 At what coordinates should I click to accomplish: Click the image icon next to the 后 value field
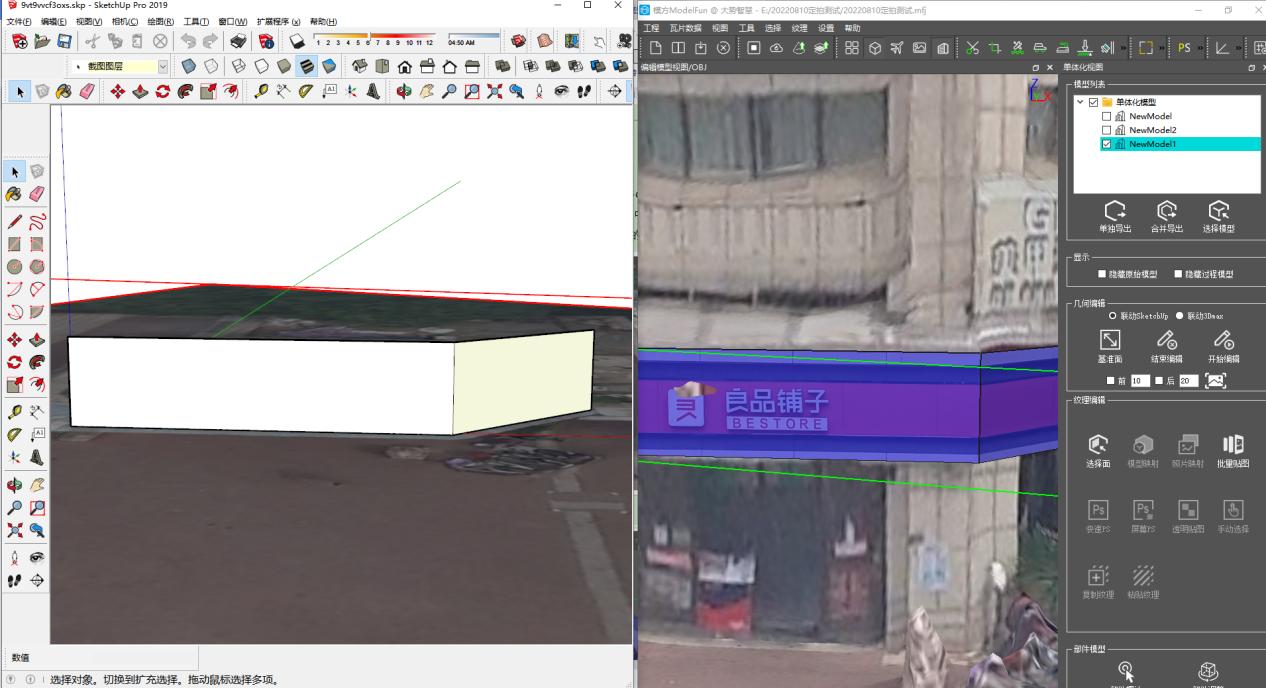coord(1215,380)
